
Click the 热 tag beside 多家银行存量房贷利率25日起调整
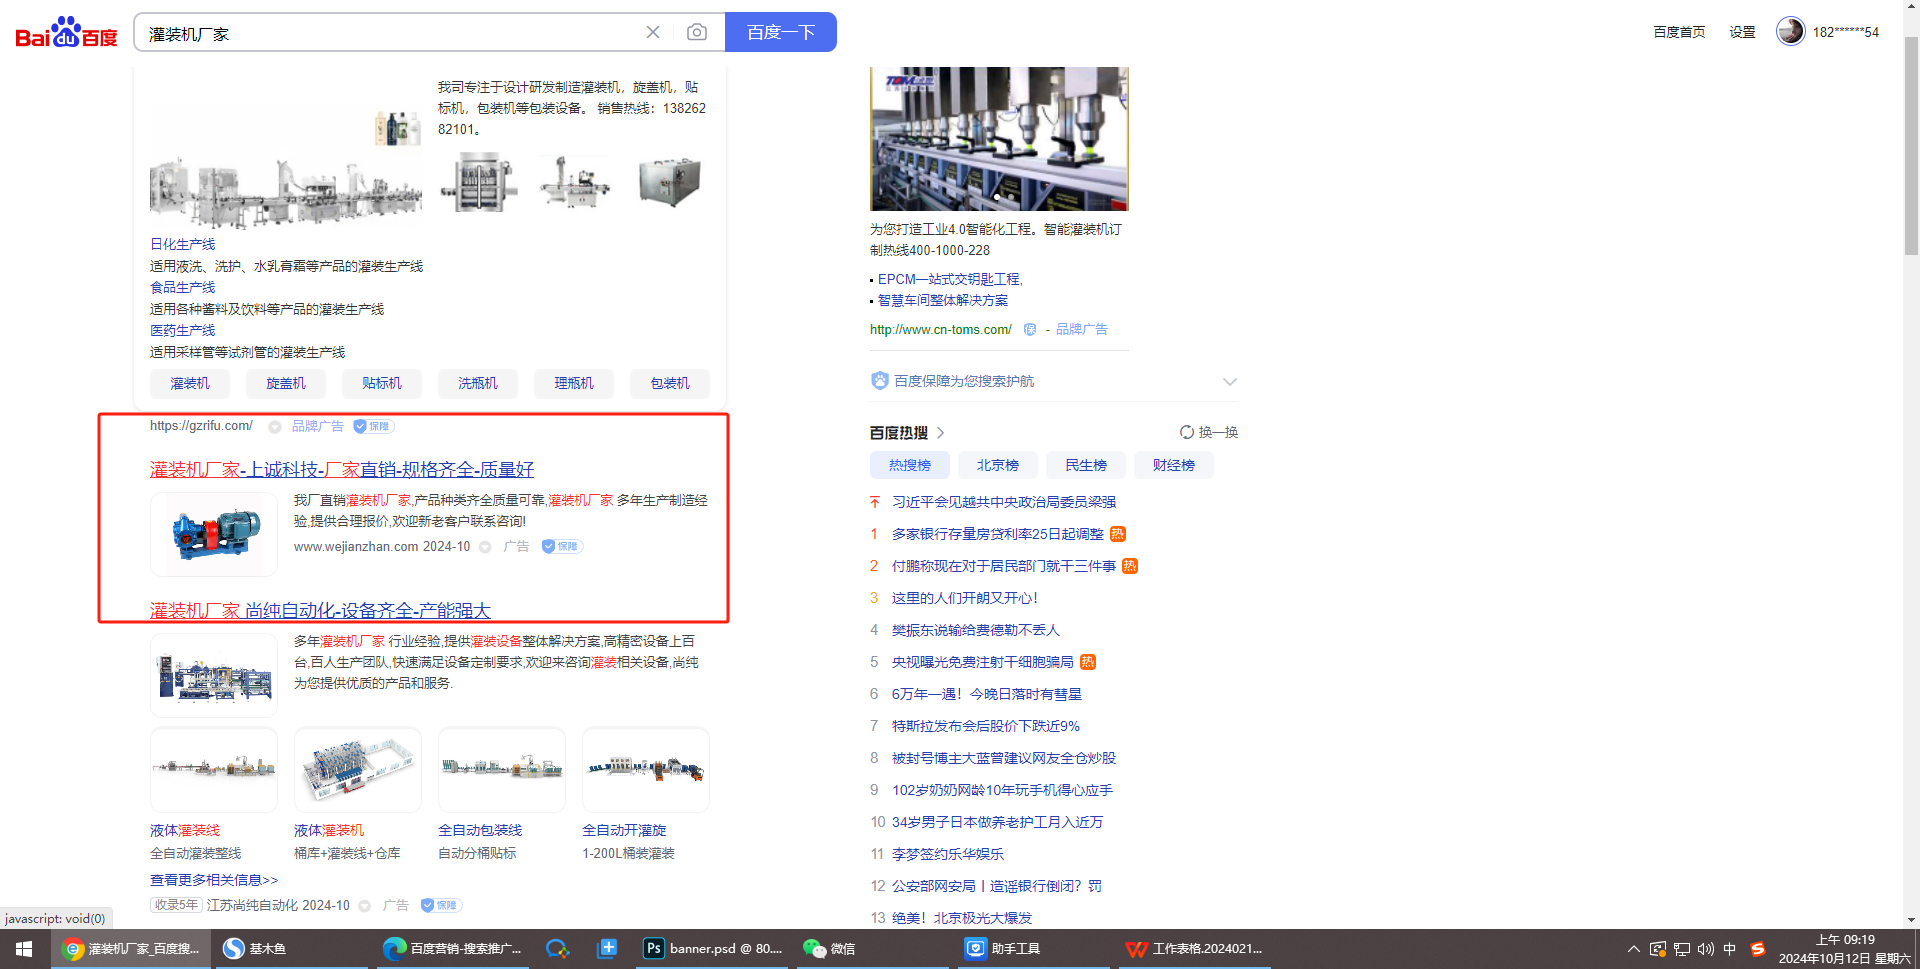pyautogui.click(x=1118, y=534)
